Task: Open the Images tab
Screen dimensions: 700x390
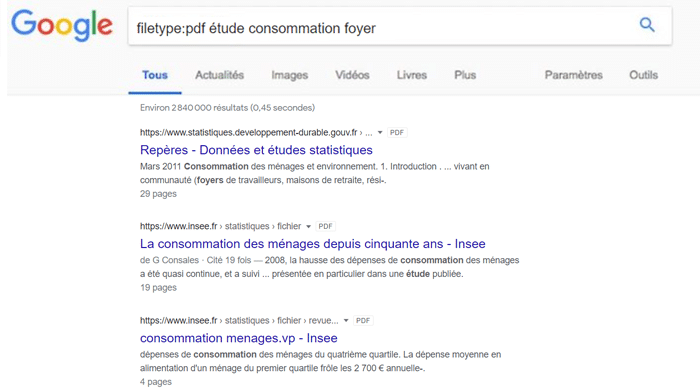Action: pos(289,75)
